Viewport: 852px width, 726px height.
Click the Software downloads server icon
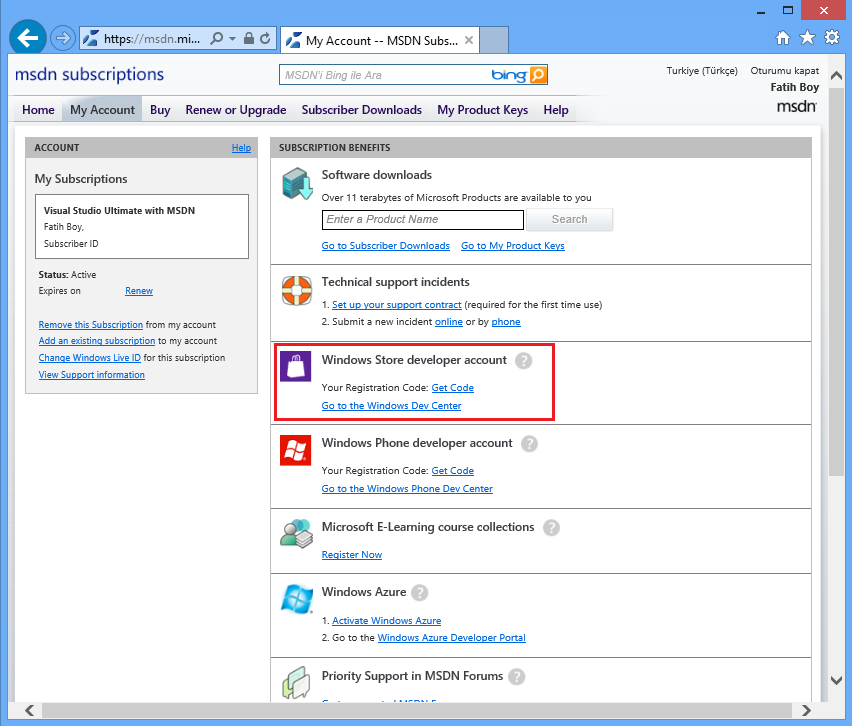point(297,183)
